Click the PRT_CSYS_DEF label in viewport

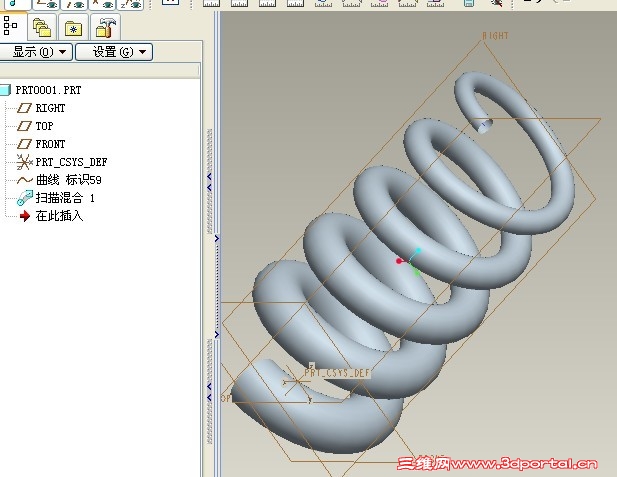(337, 373)
